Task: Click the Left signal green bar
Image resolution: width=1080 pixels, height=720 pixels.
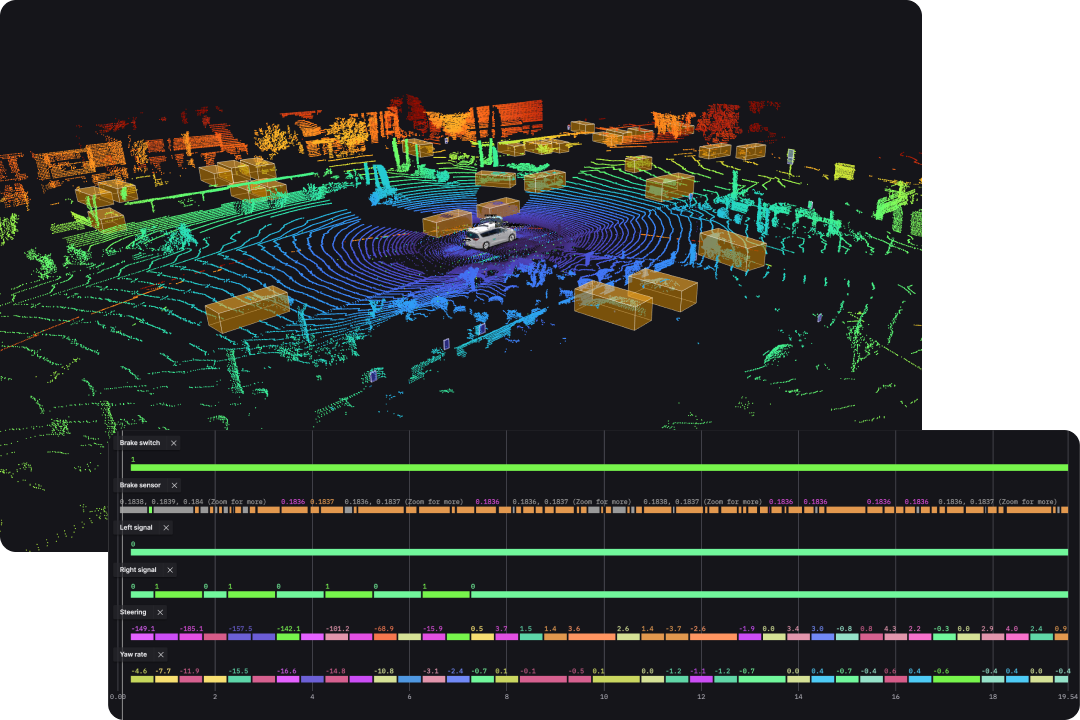Action: point(400,551)
